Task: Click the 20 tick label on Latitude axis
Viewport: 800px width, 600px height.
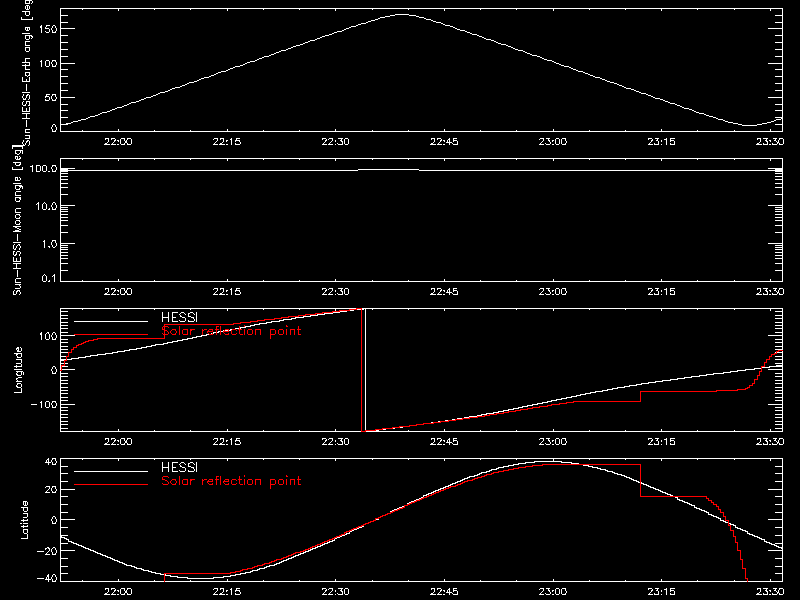Action: click(x=51, y=490)
